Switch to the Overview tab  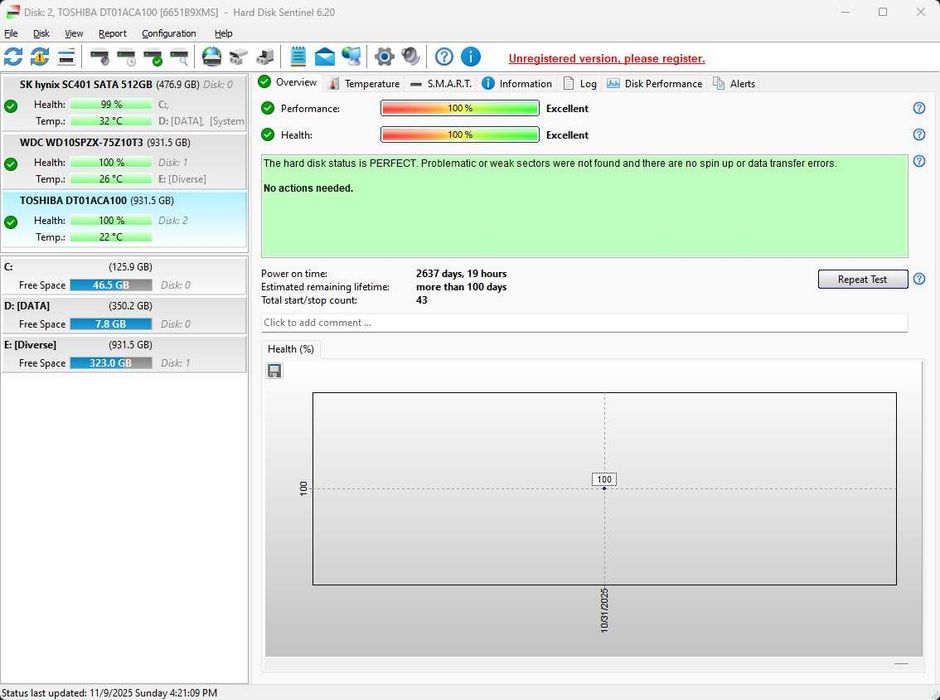[288, 83]
